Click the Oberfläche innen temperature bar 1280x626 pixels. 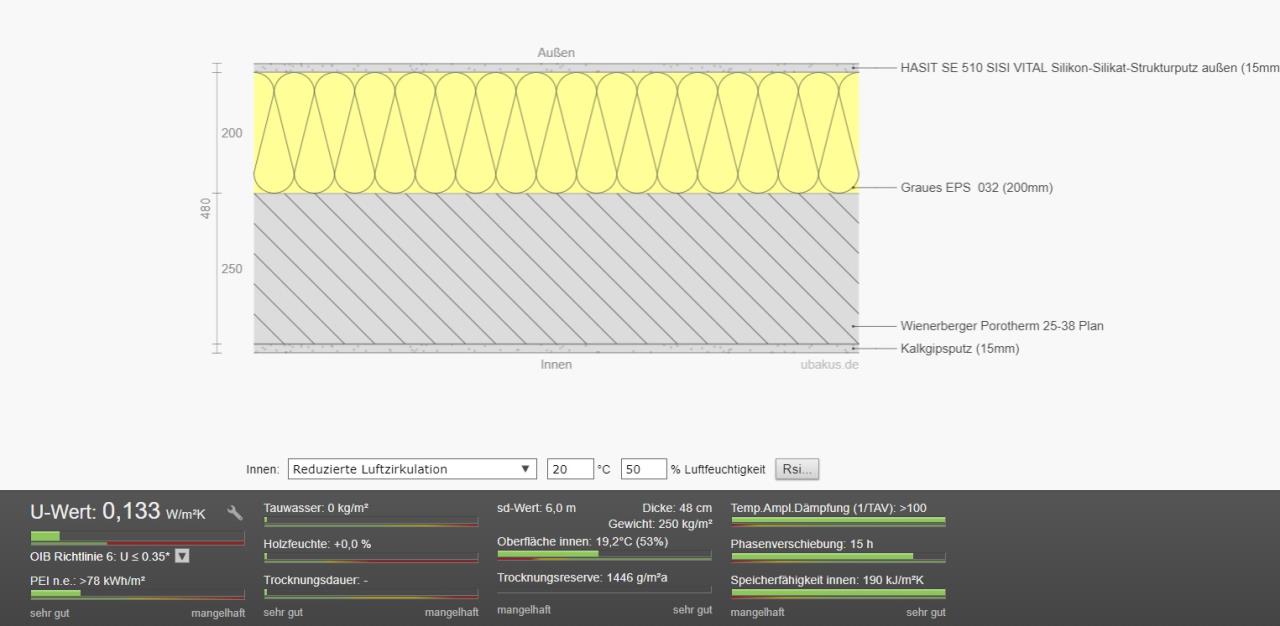[604, 554]
